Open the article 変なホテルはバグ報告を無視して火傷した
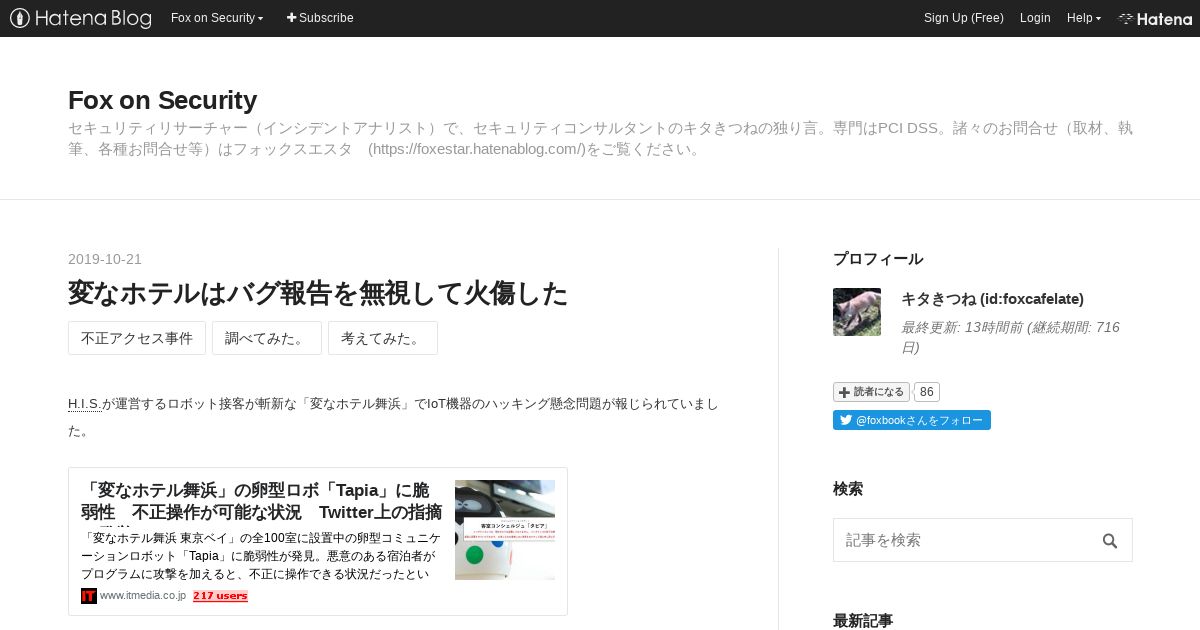 [x=318, y=293]
